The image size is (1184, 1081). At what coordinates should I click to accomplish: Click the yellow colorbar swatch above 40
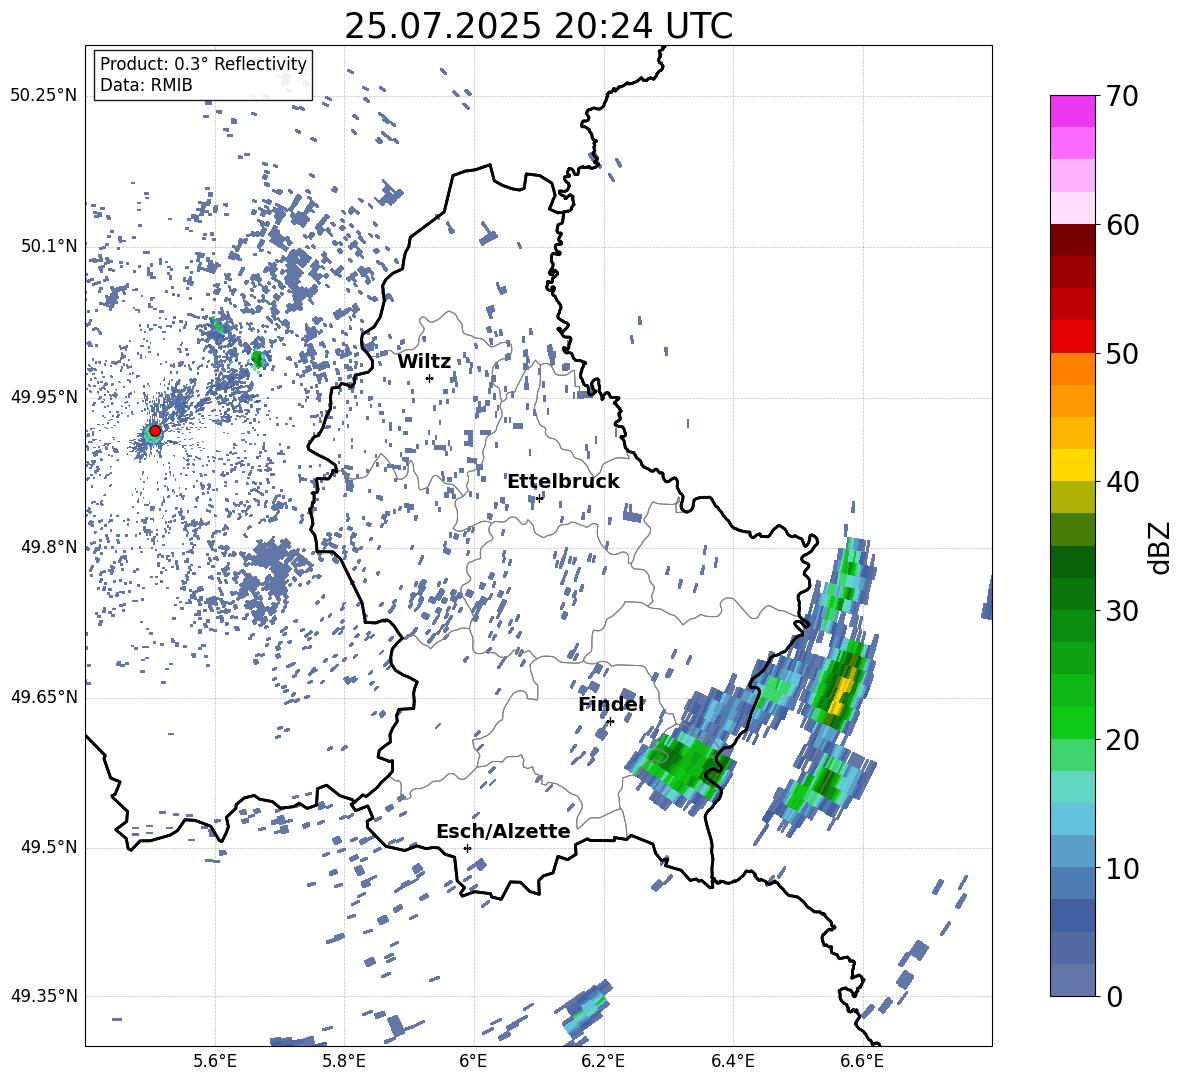1072,465
